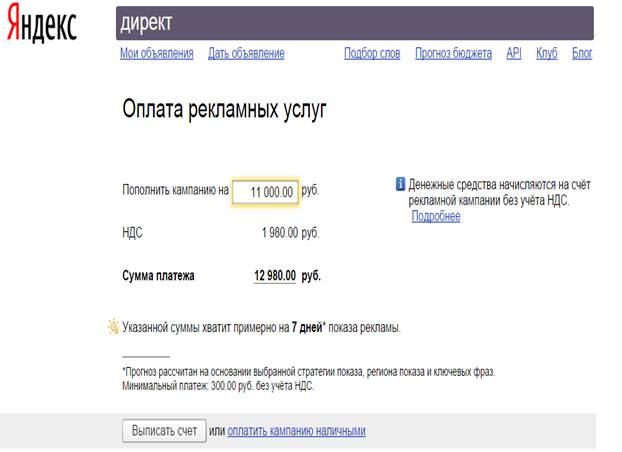Open Подбор слов link
The height and width of the screenshot is (452, 622).
(x=372, y=53)
